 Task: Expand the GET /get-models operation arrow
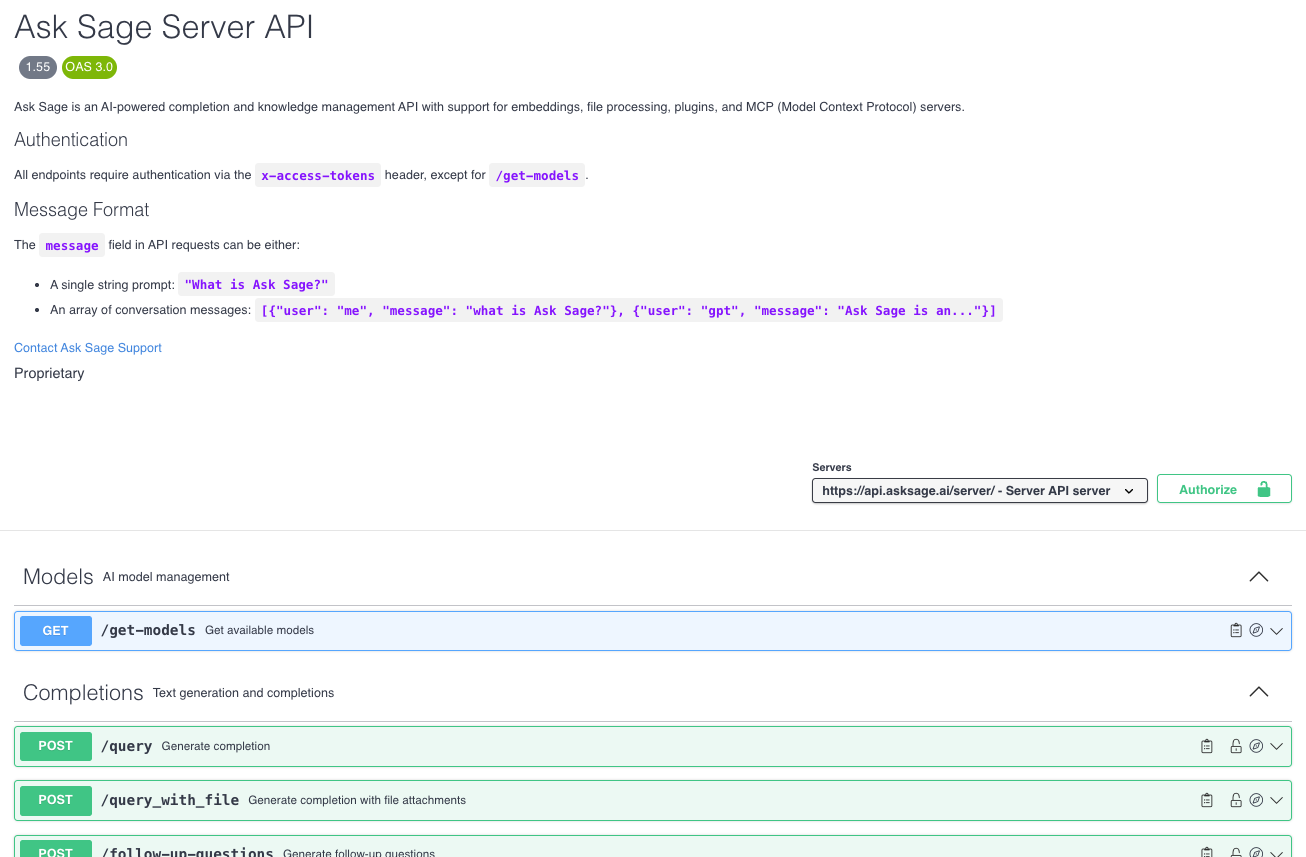coord(1276,631)
